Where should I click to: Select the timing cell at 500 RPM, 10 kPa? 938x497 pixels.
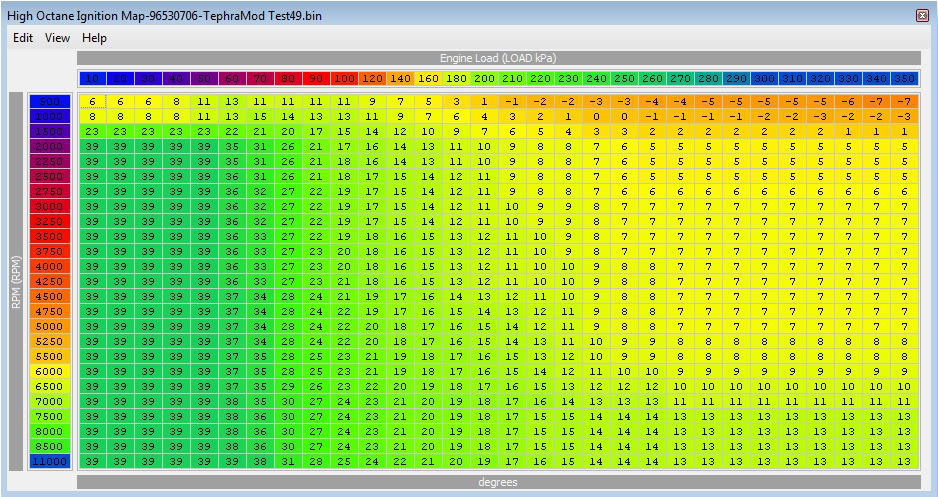(x=92, y=101)
